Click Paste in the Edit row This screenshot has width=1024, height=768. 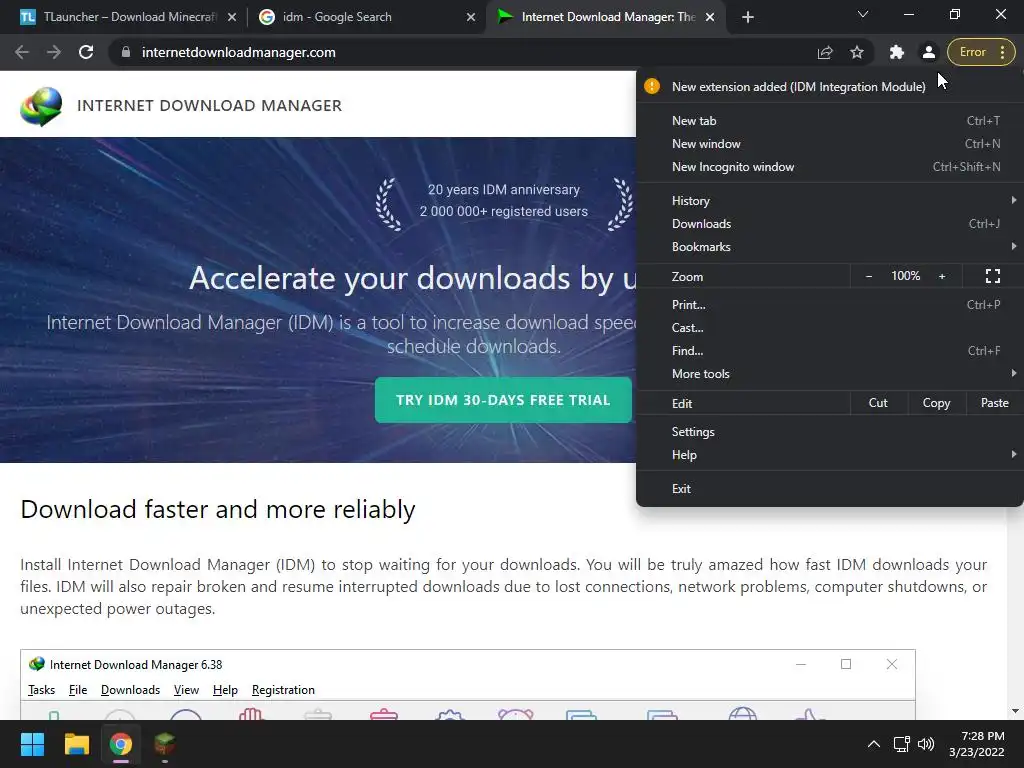(994, 403)
